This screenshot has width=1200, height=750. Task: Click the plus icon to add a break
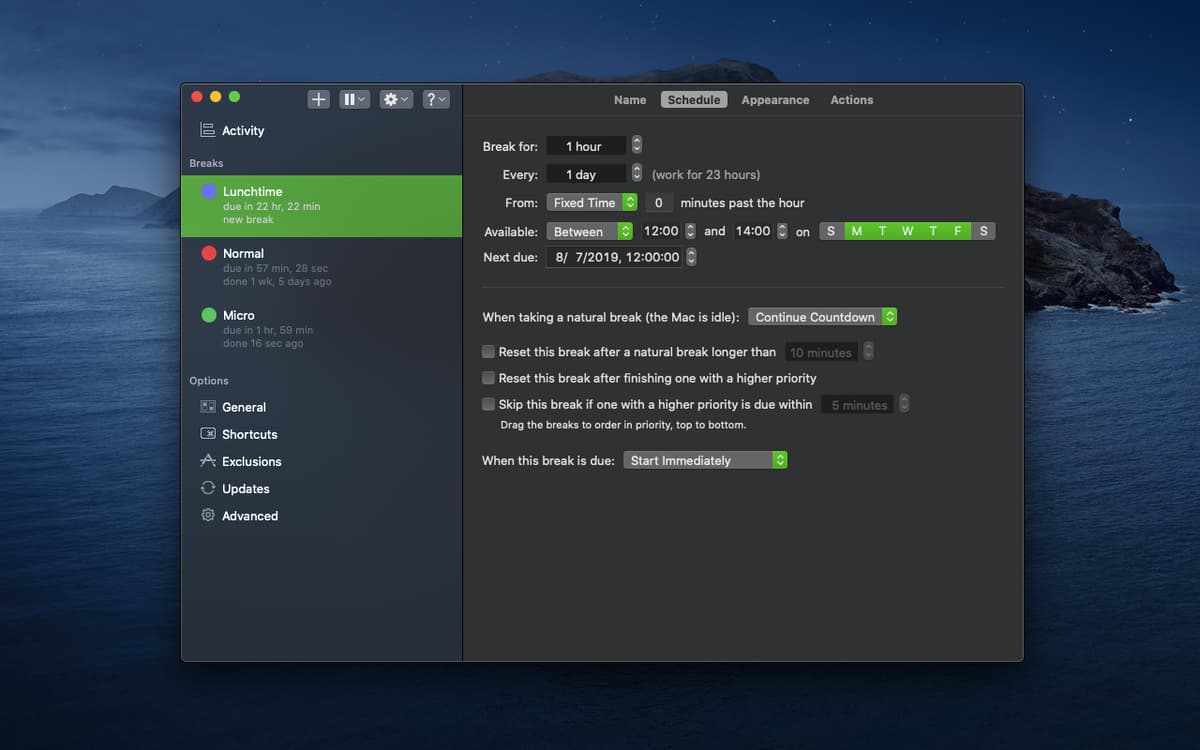[x=318, y=99]
